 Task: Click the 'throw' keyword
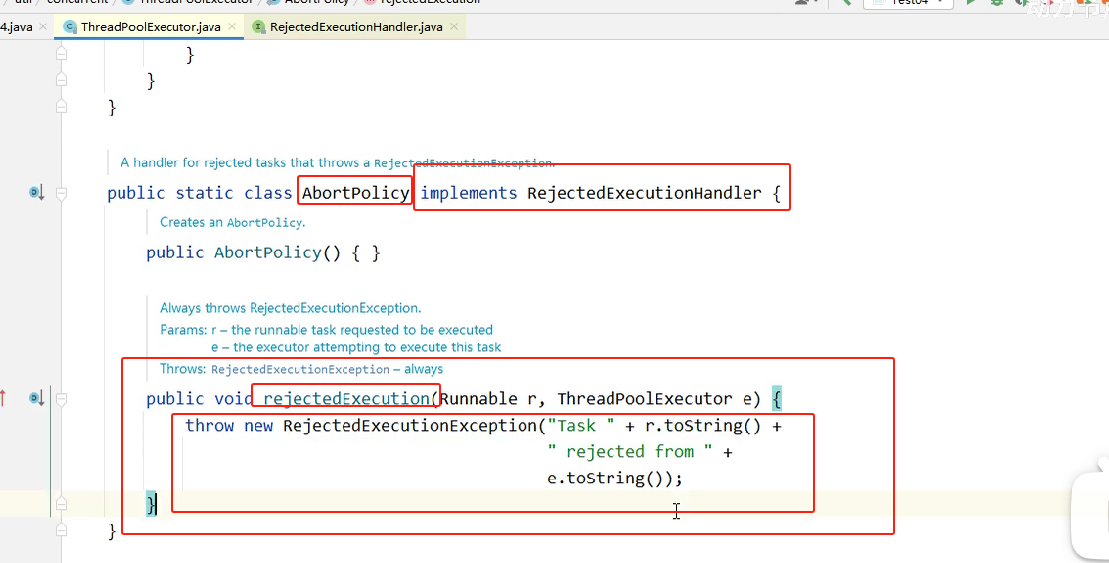point(210,426)
